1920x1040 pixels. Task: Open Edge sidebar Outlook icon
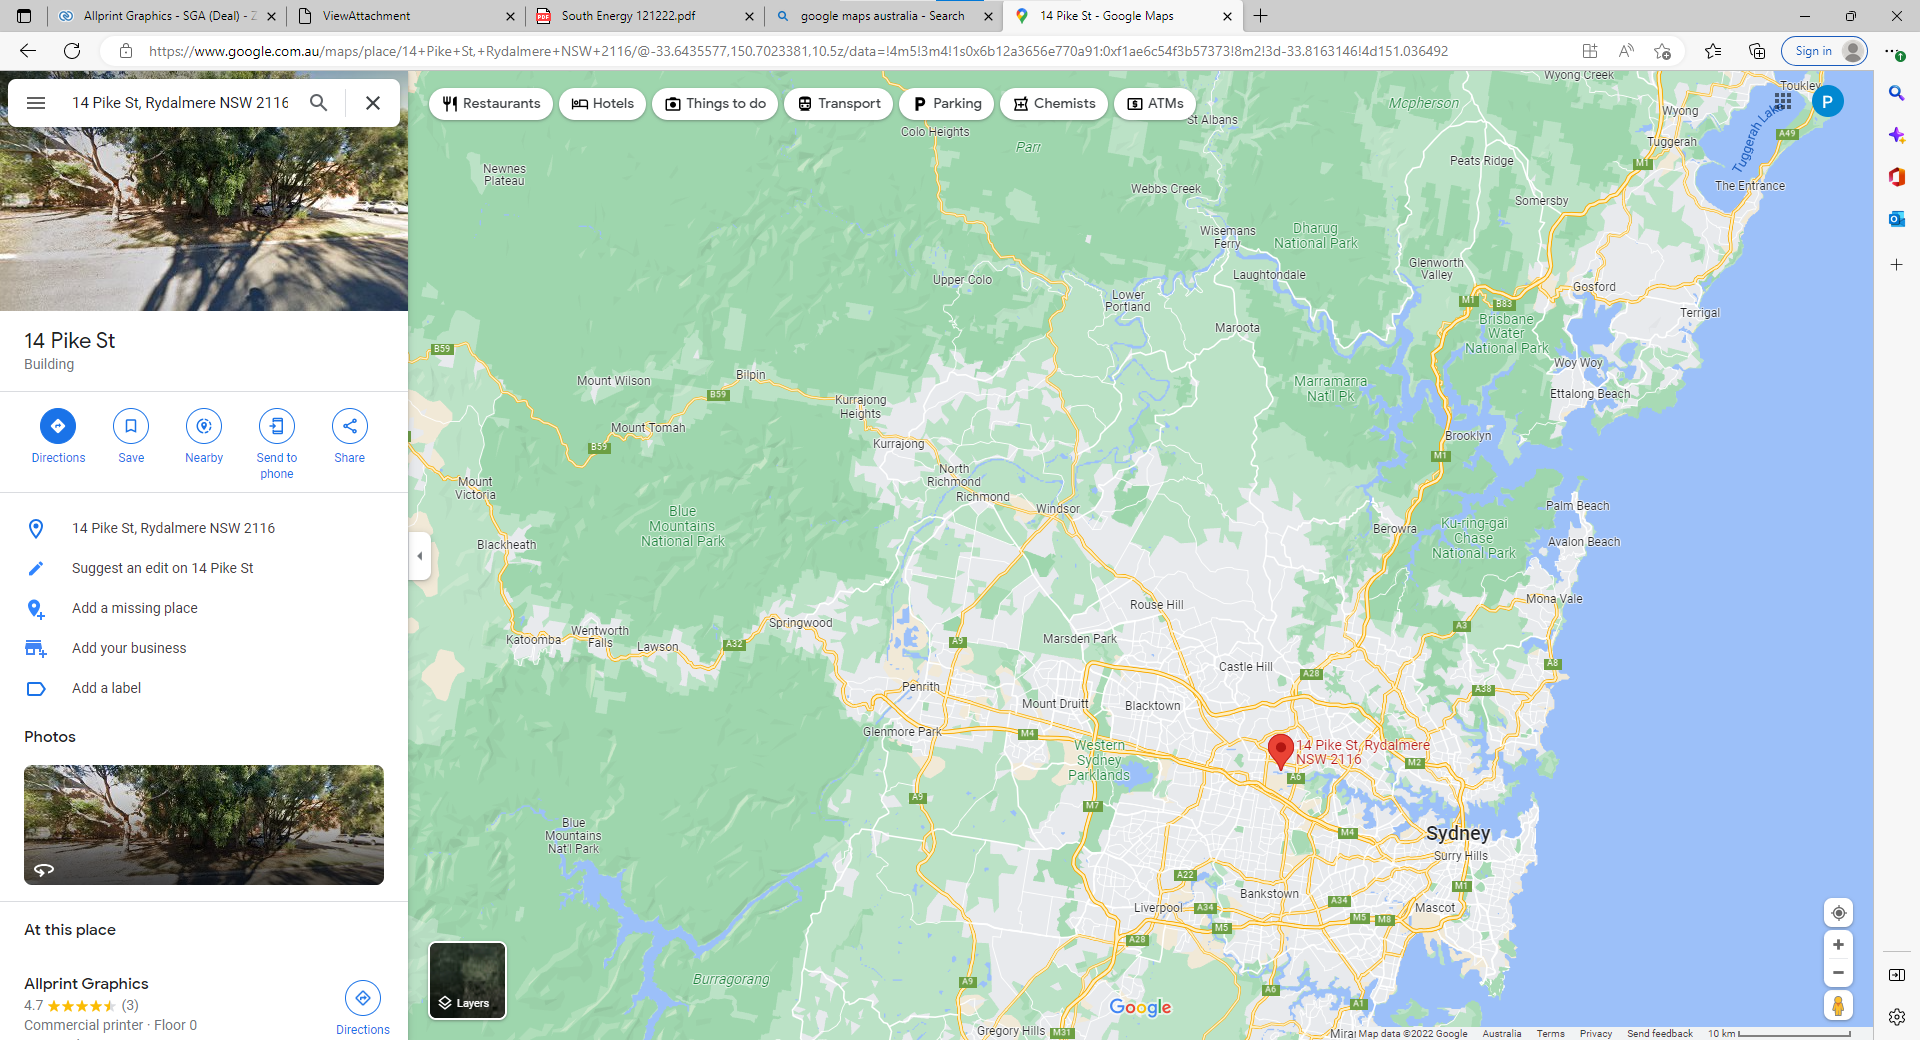pos(1896,219)
